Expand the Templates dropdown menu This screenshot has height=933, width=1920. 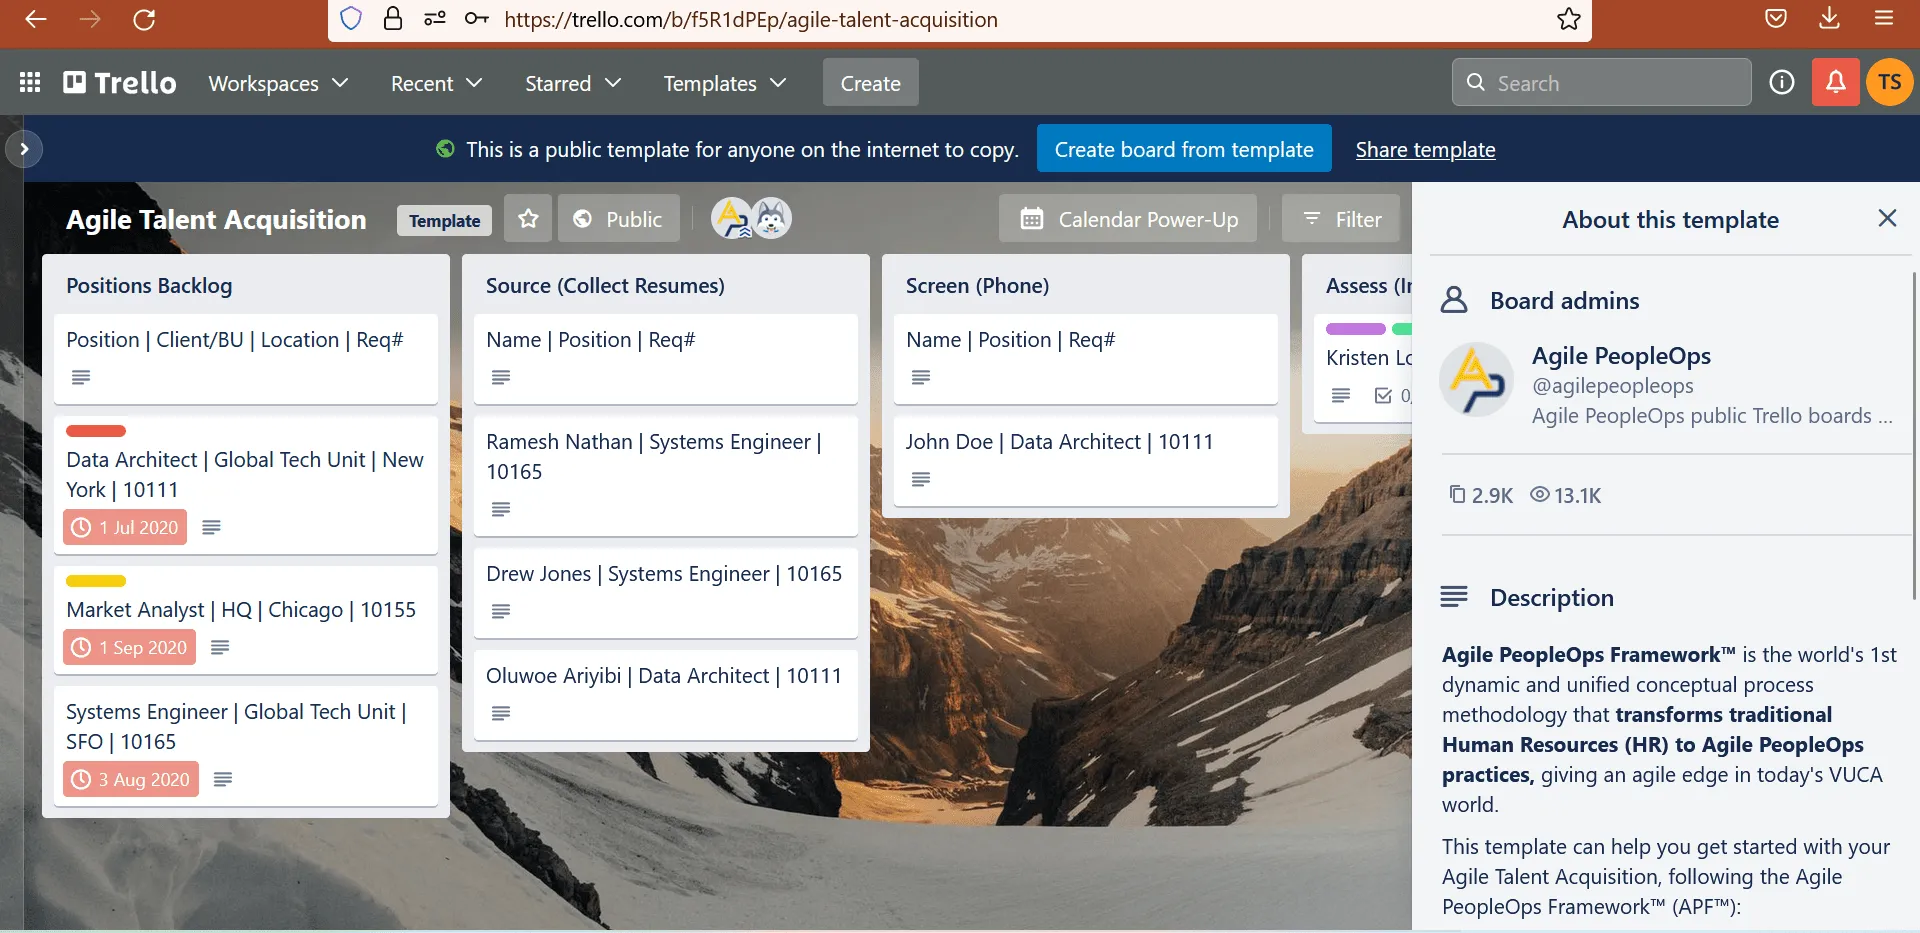(x=724, y=83)
